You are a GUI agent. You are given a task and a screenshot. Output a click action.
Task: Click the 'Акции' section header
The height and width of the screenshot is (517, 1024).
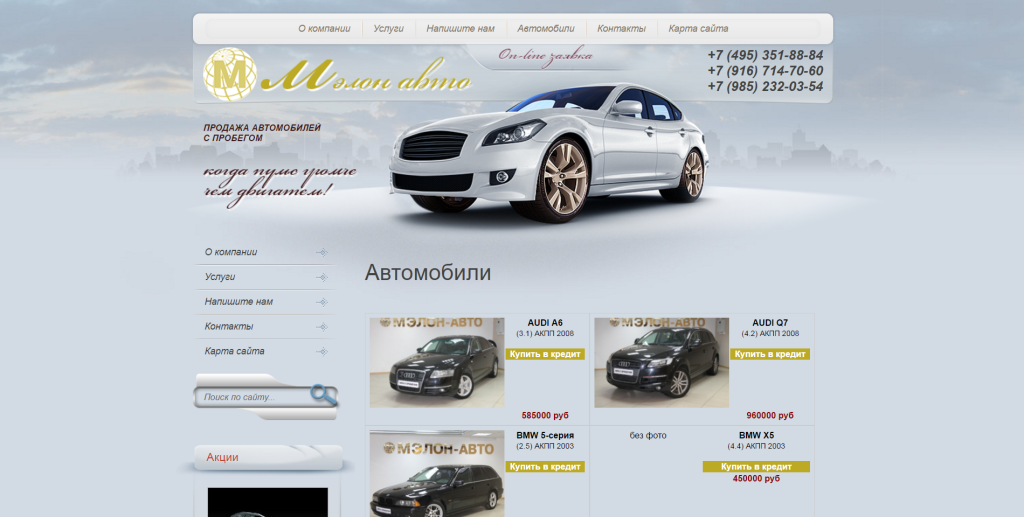[222, 457]
